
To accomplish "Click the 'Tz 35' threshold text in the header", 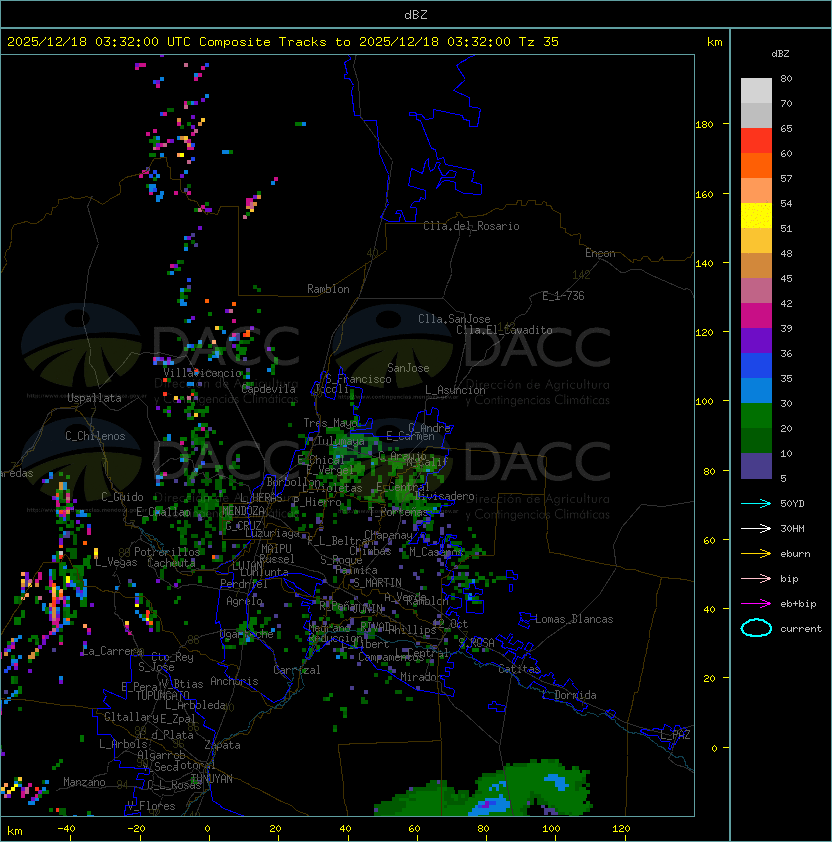I will pos(539,42).
